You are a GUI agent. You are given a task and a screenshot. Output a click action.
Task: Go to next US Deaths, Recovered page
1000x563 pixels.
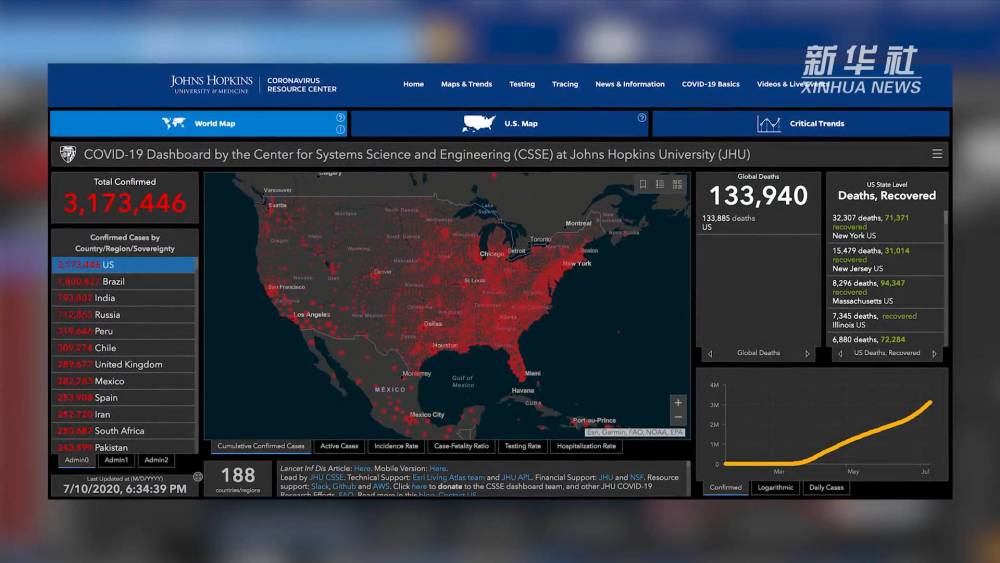(934, 353)
